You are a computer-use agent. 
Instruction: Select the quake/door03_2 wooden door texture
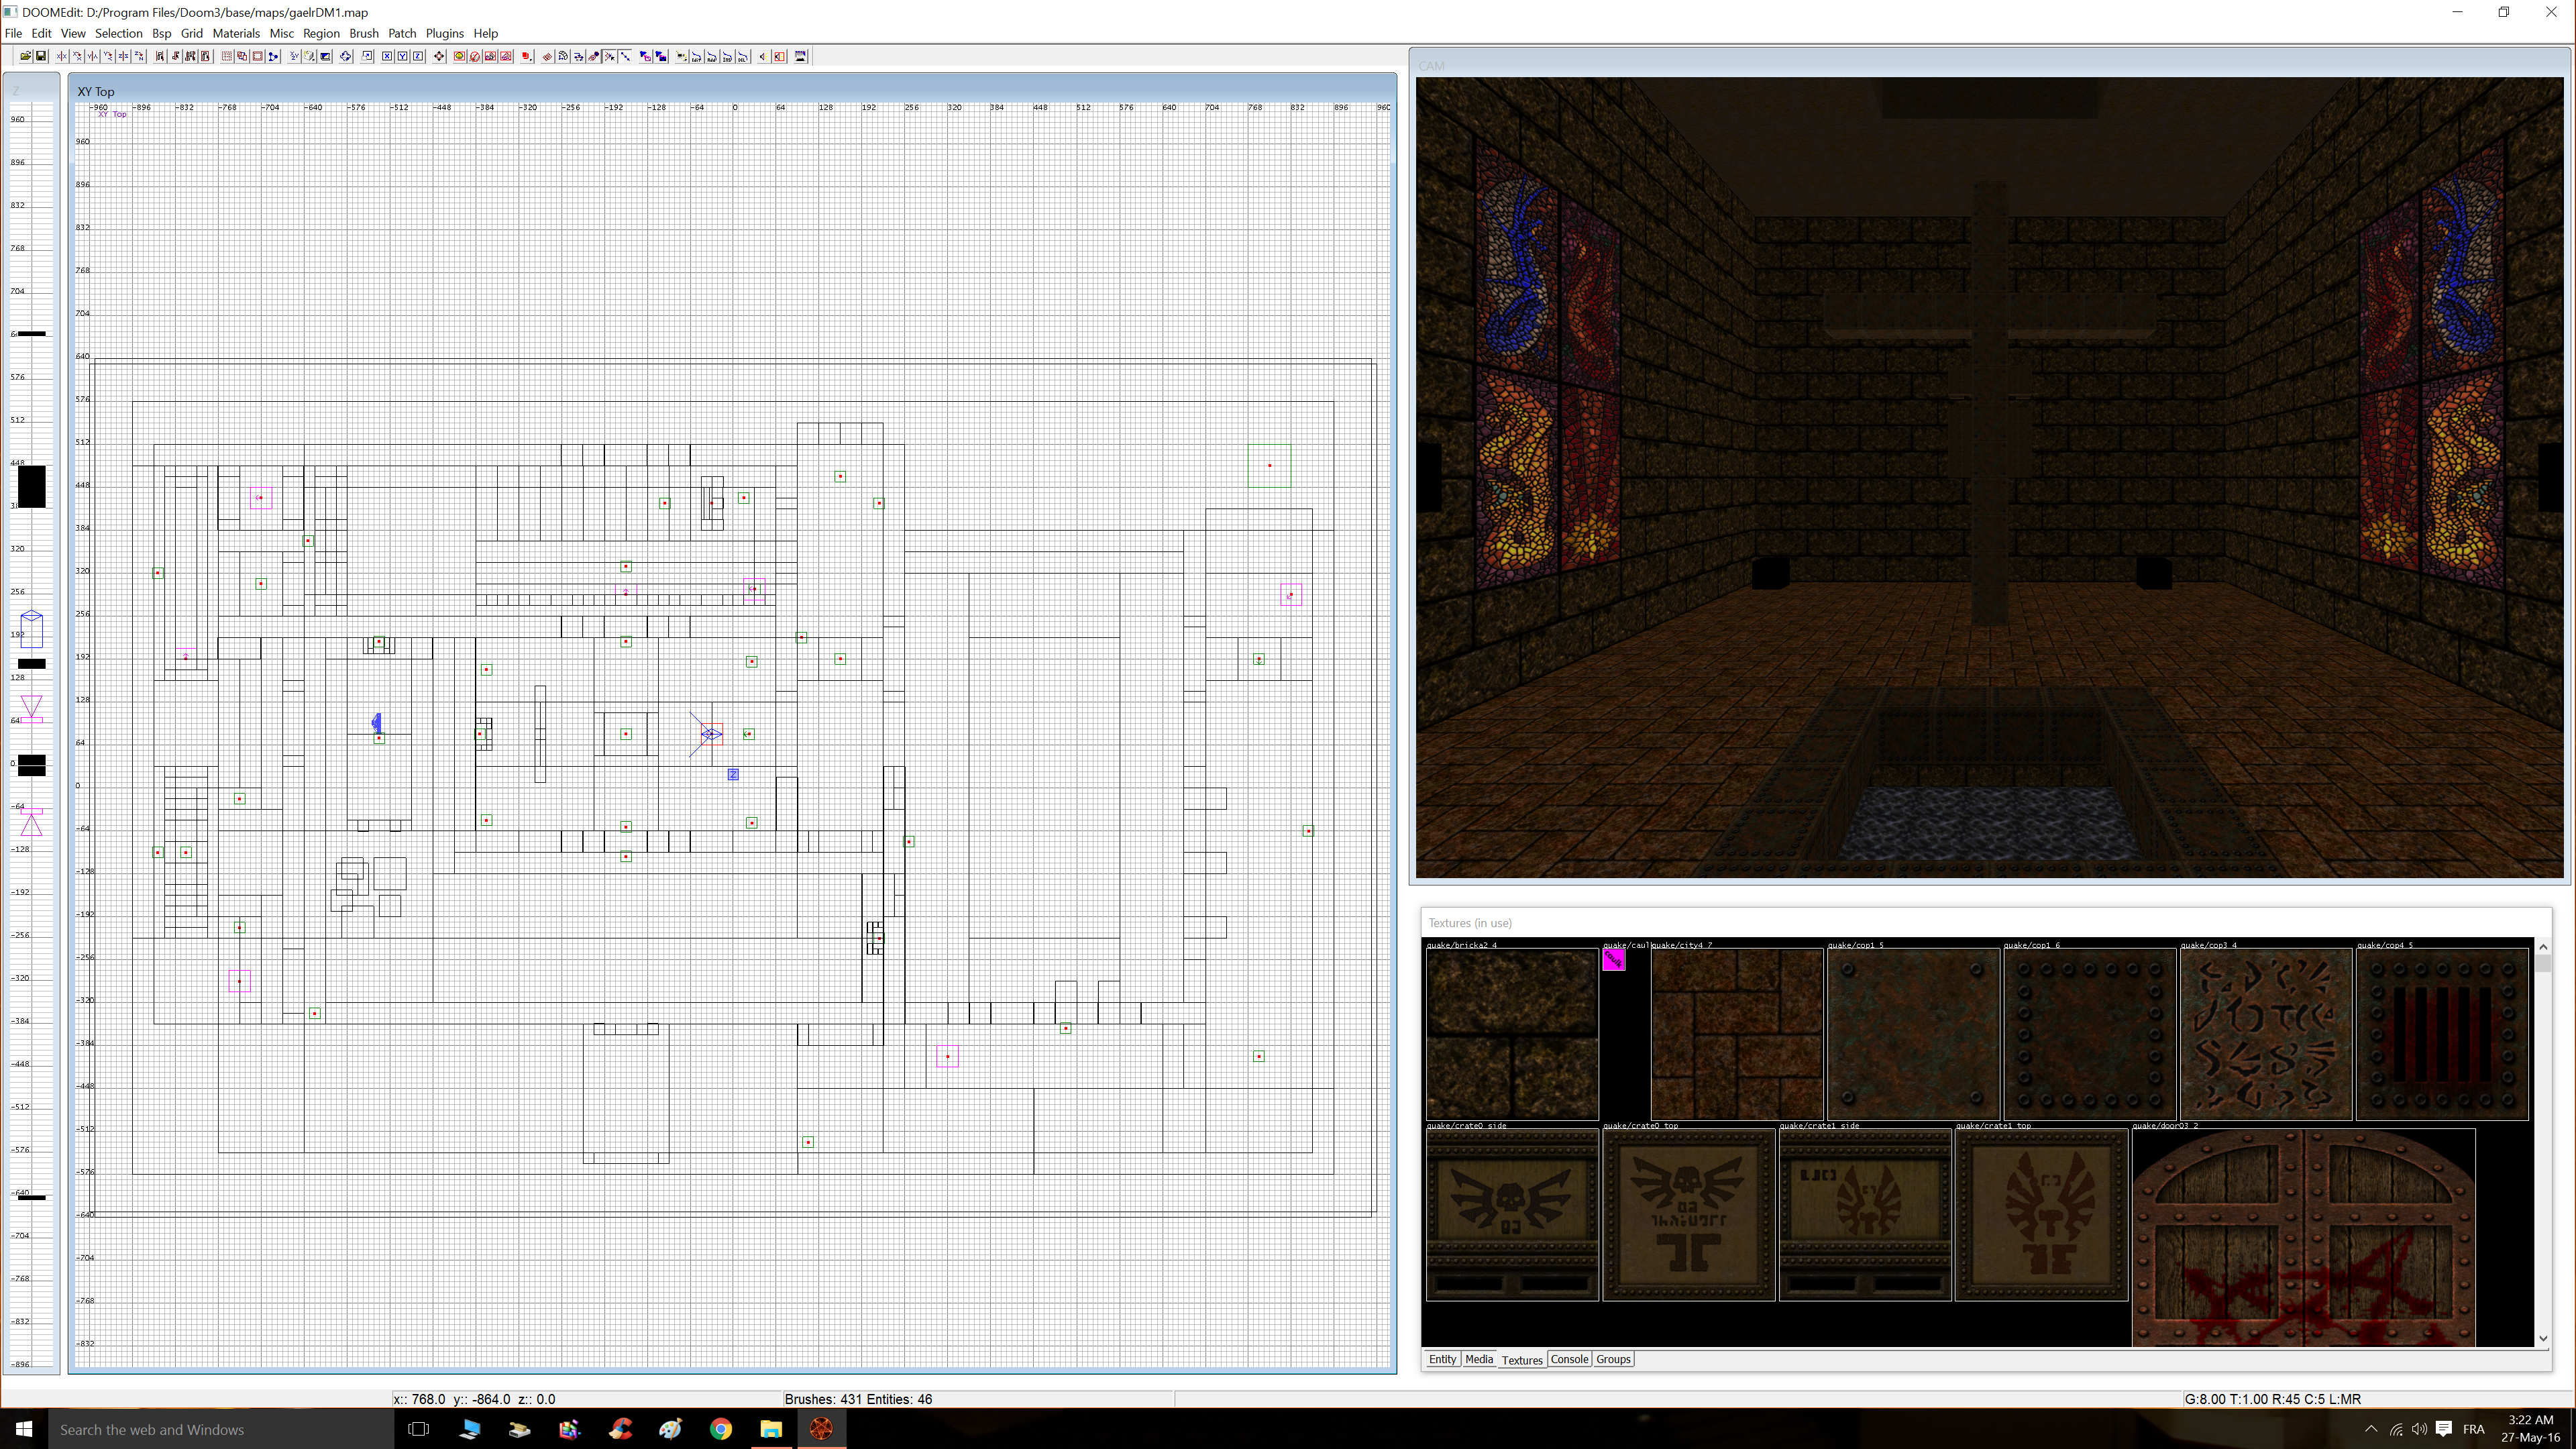[x=2304, y=1237]
